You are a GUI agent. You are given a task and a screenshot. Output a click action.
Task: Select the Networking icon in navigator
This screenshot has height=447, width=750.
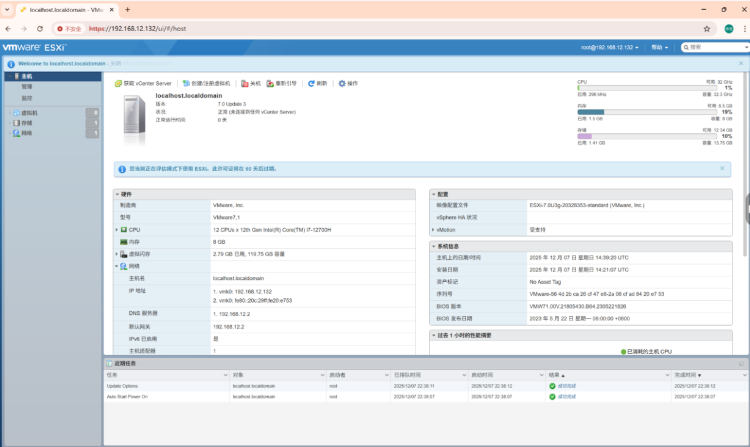click(16, 133)
